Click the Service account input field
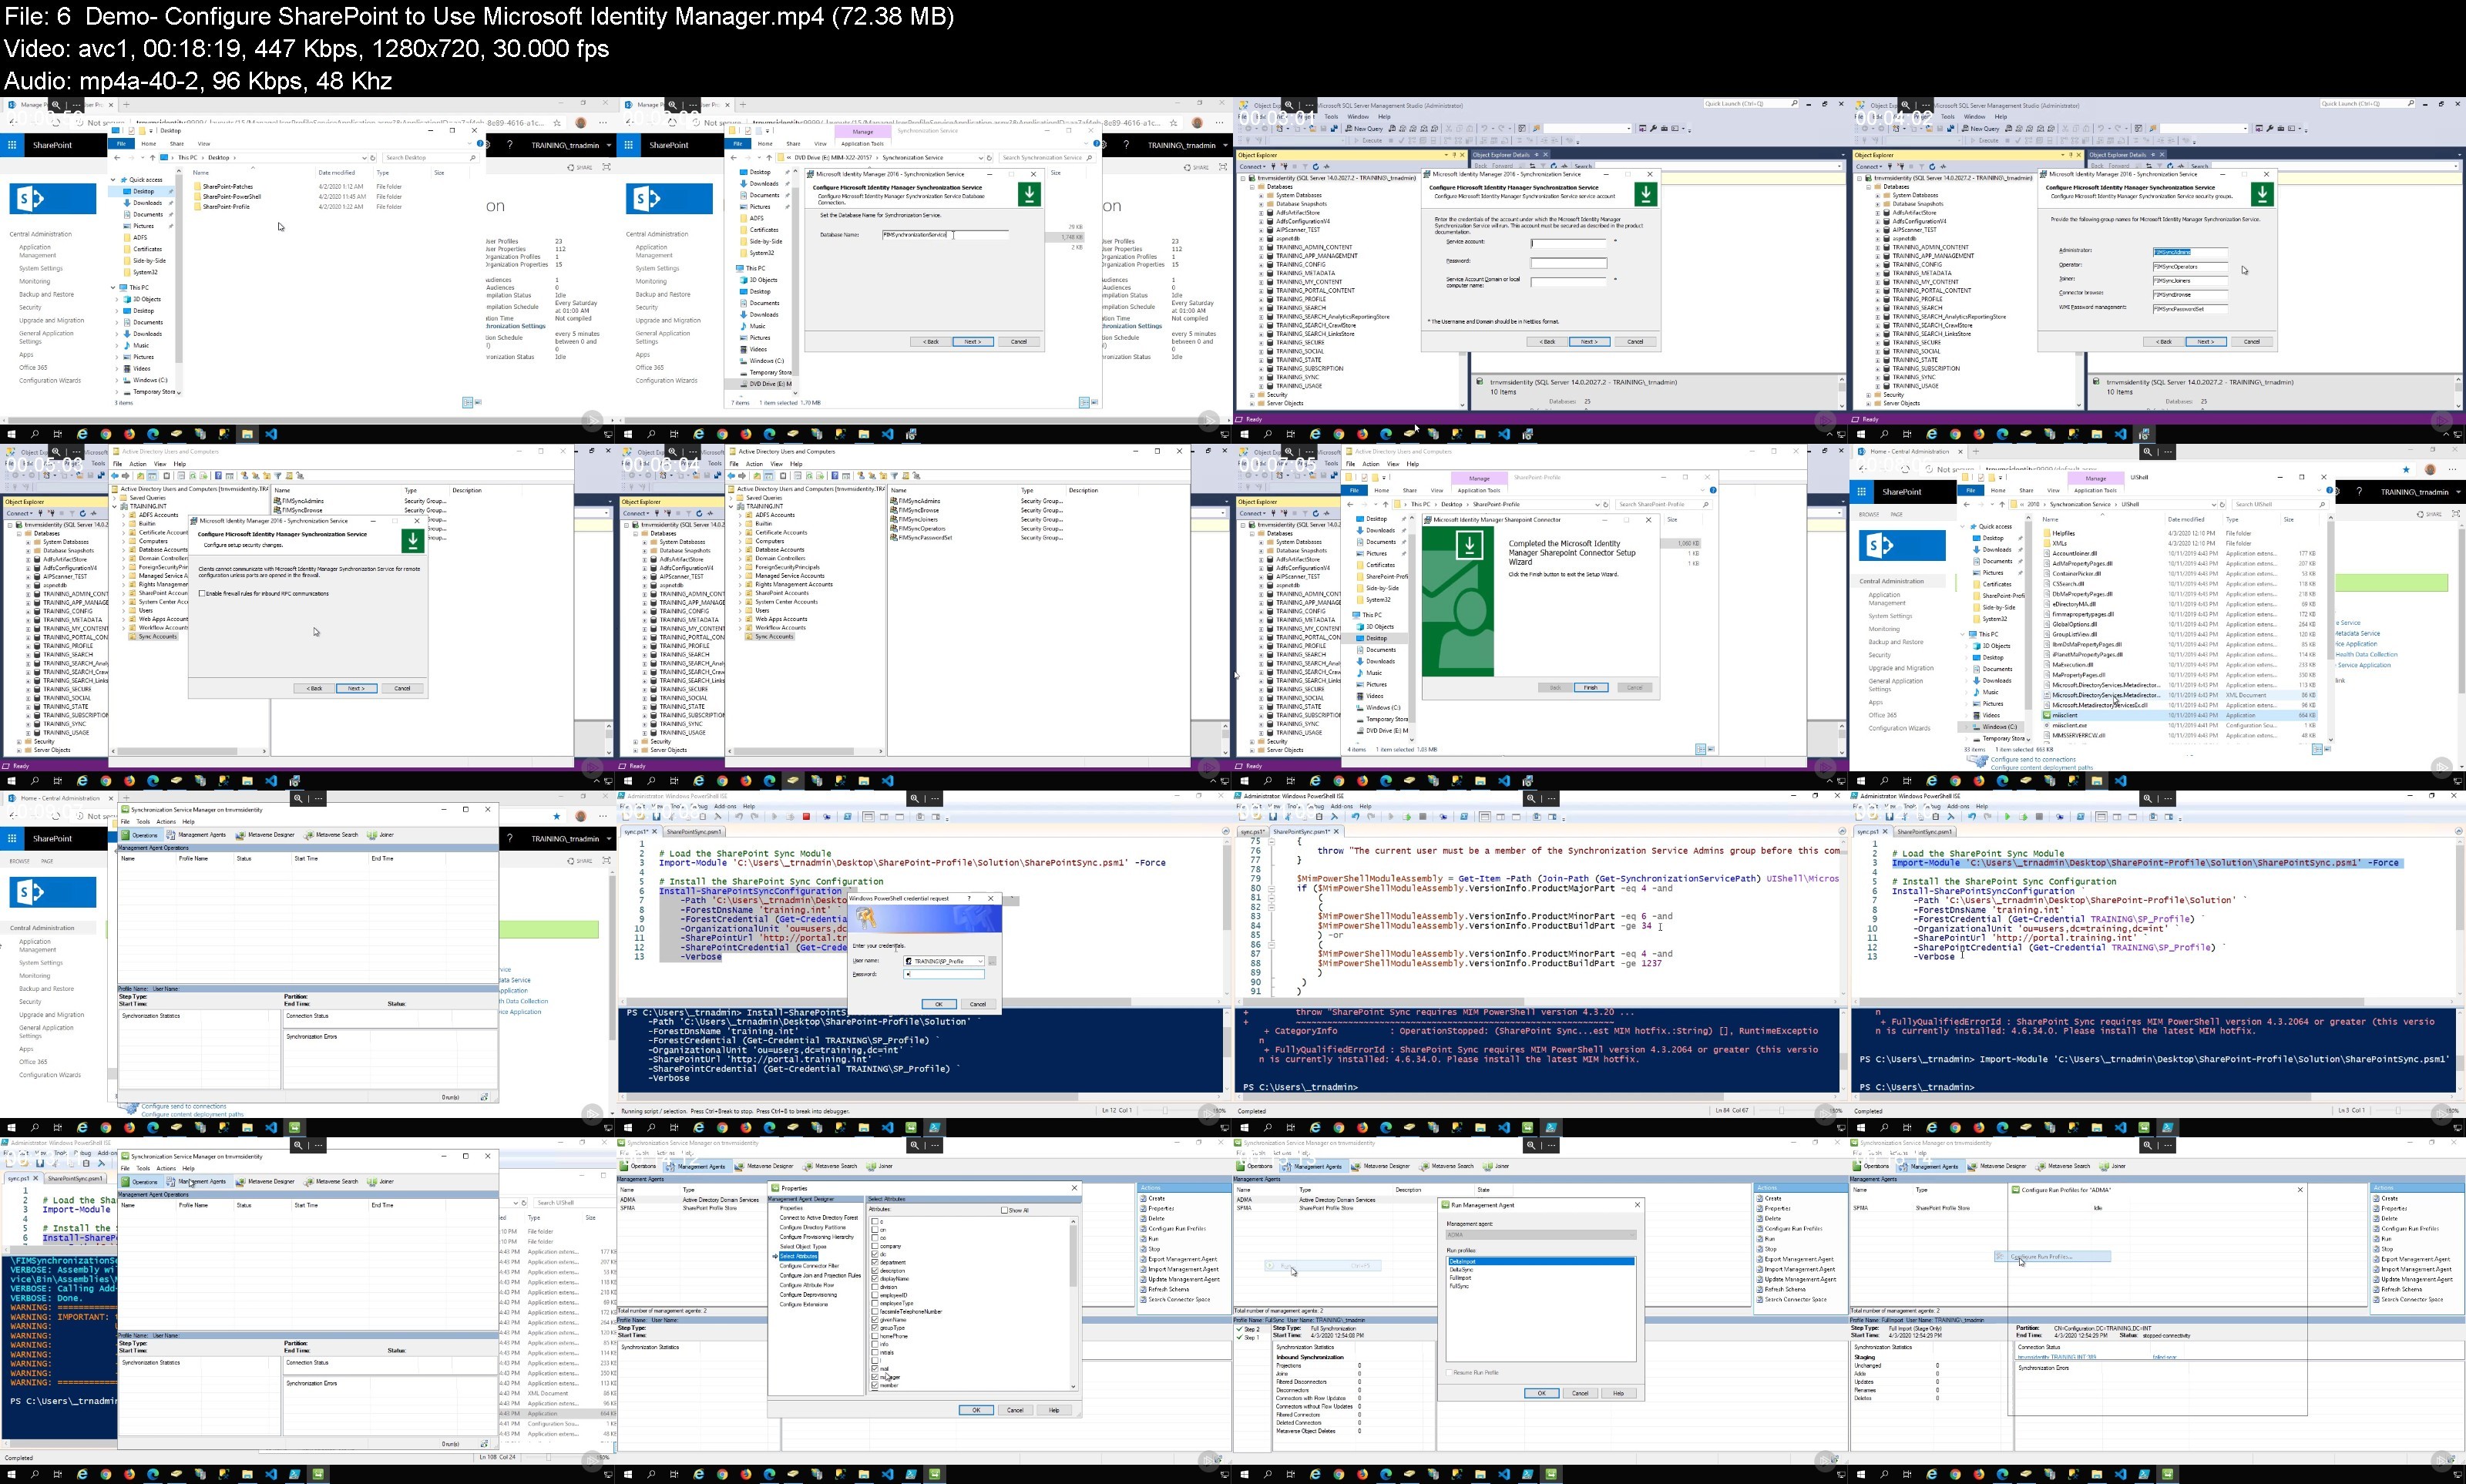Screen dimensions: 2466x1484 point(1569,243)
